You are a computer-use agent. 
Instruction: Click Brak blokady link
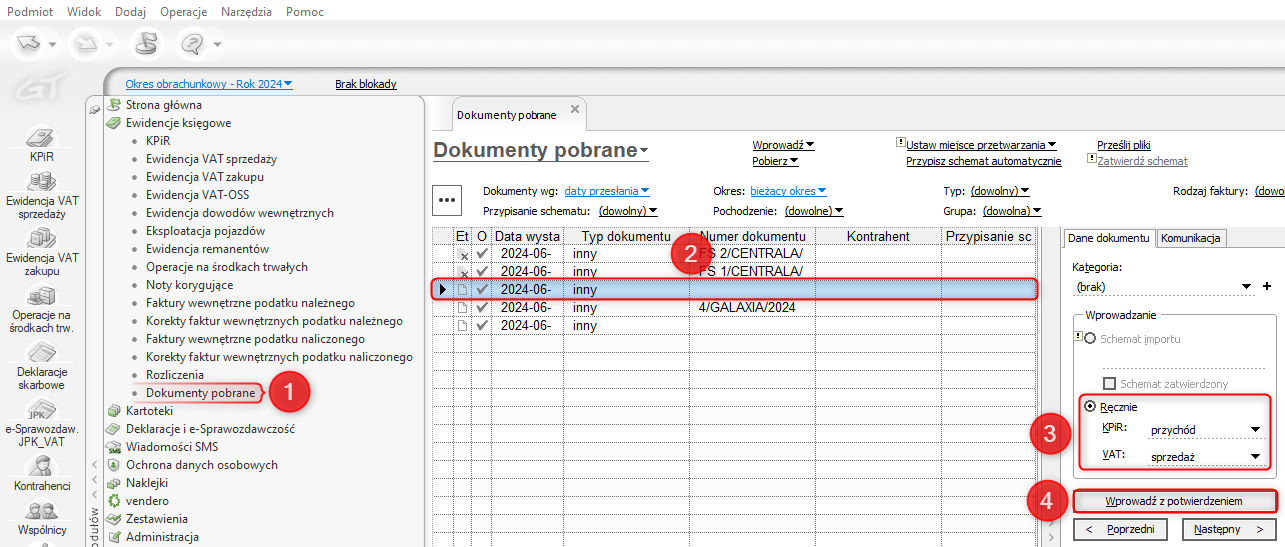[x=366, y=84]
